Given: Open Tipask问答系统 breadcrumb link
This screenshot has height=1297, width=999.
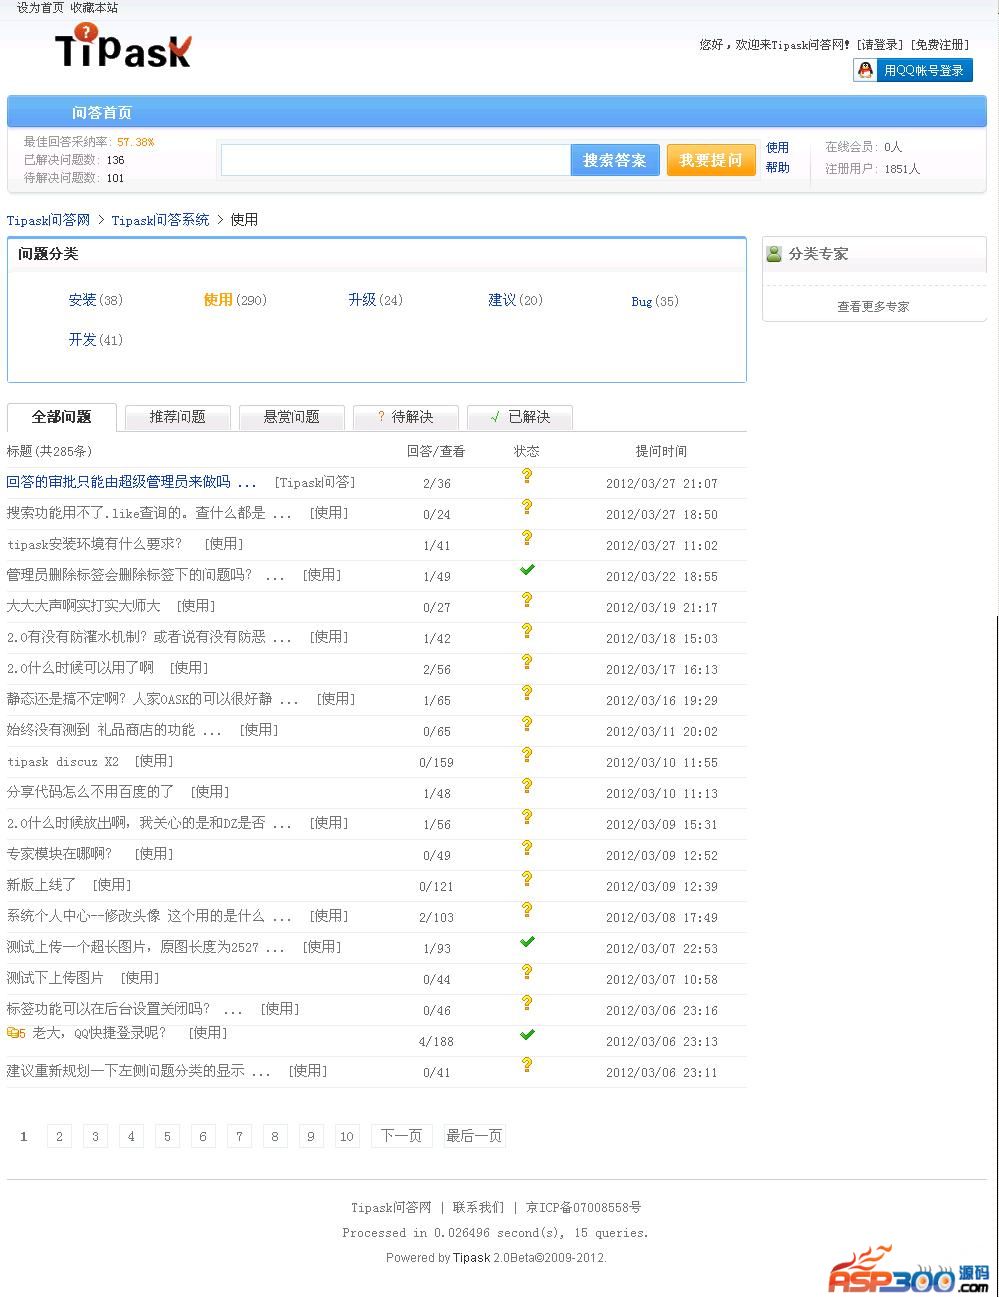Looking at the screenshot, I should (160, 220).
